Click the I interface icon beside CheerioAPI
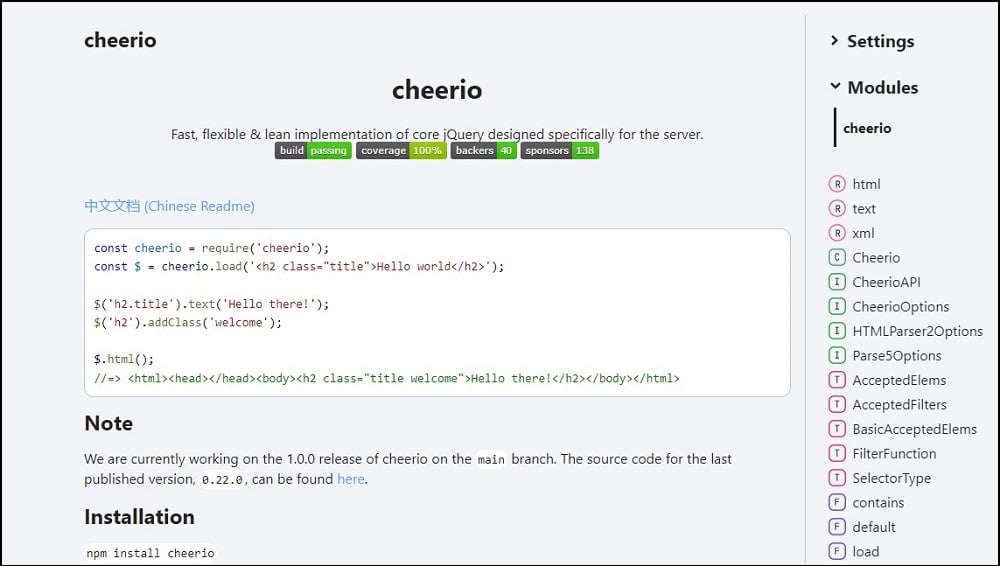This screenshot has width=1000, height=566. [836, 282]
